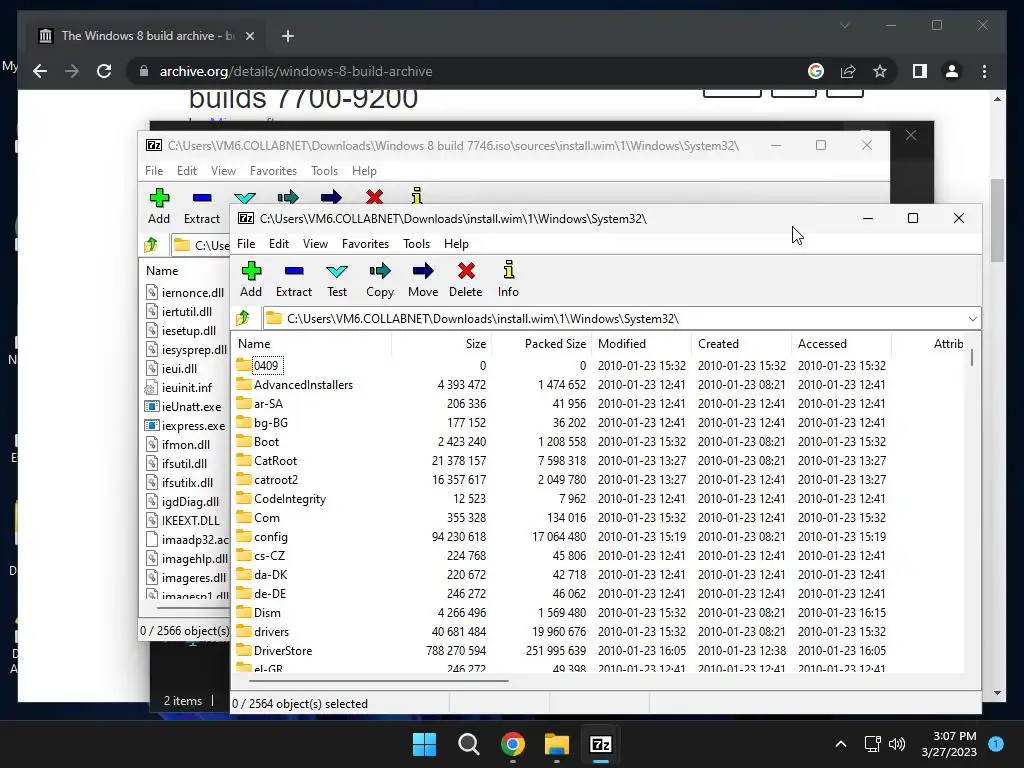
Task: Open Help menu in front 7-Zip window
Action: (x=456, y=244)
